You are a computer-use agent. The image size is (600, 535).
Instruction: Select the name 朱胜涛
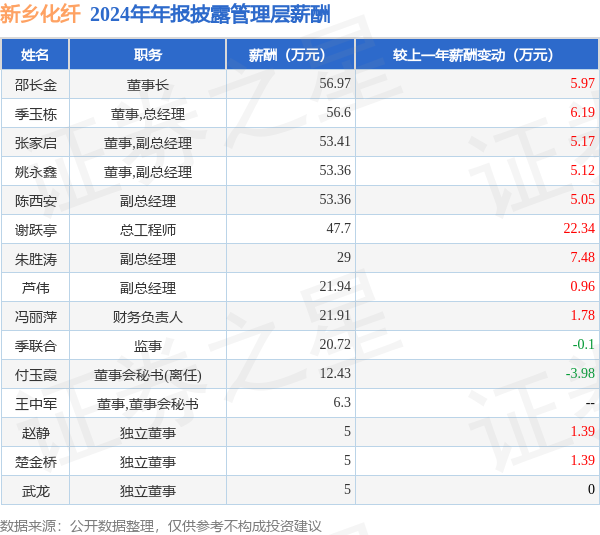pos(36,259)
